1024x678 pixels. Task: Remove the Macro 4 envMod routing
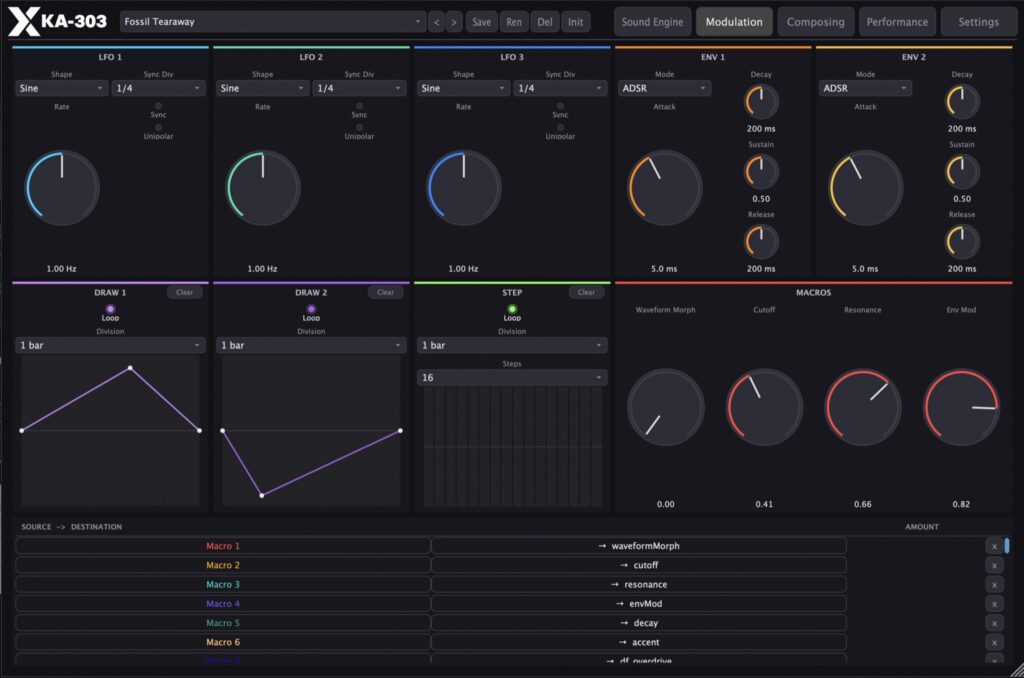994,604
